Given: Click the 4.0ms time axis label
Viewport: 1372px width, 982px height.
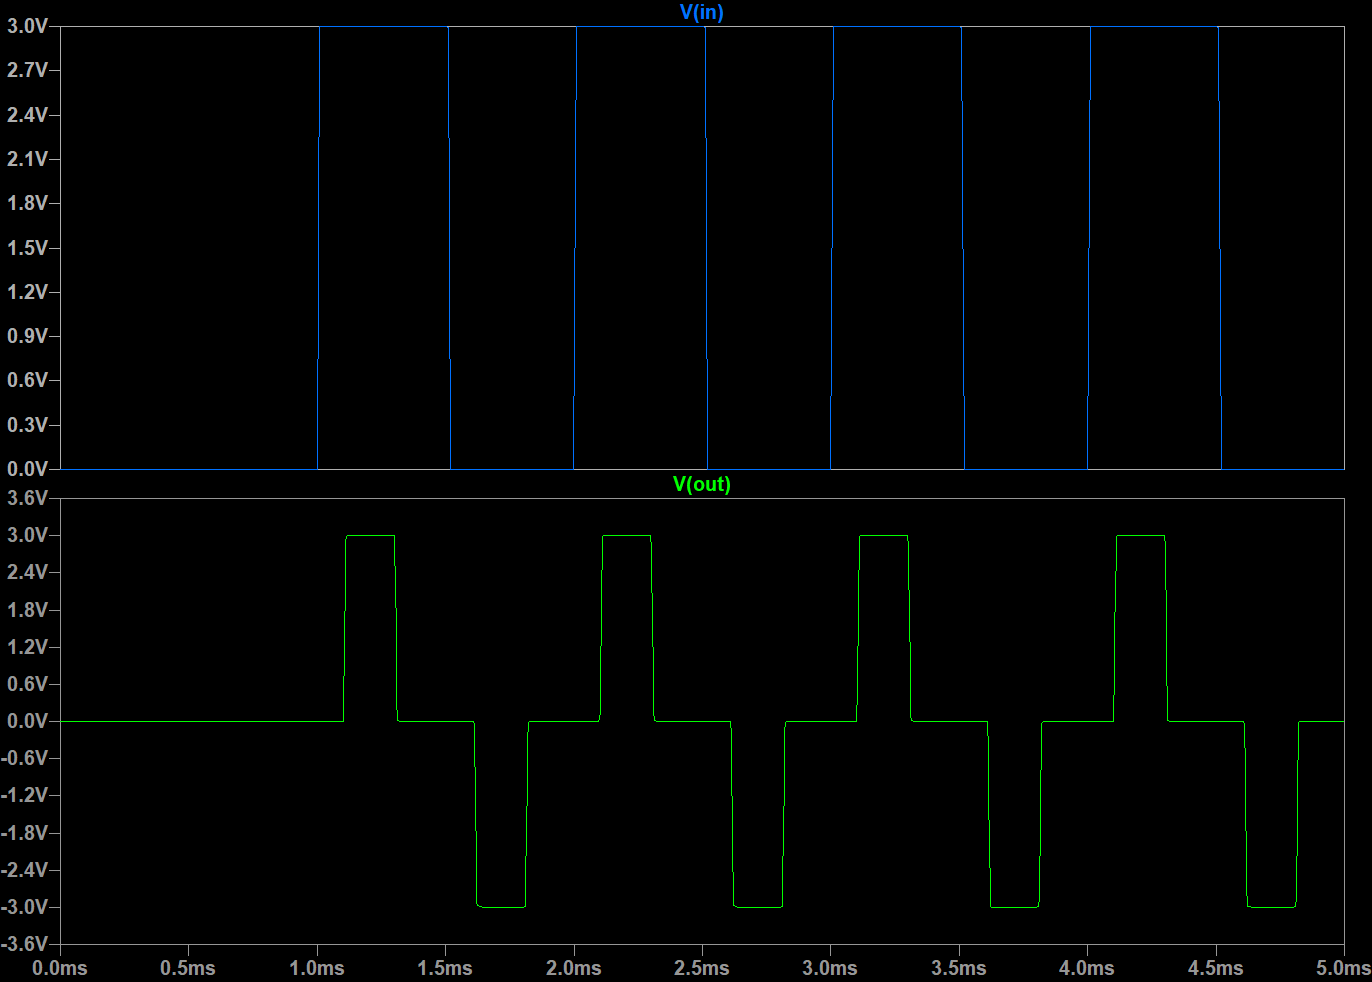Looking at the screenshot, I should point(1087,968).
